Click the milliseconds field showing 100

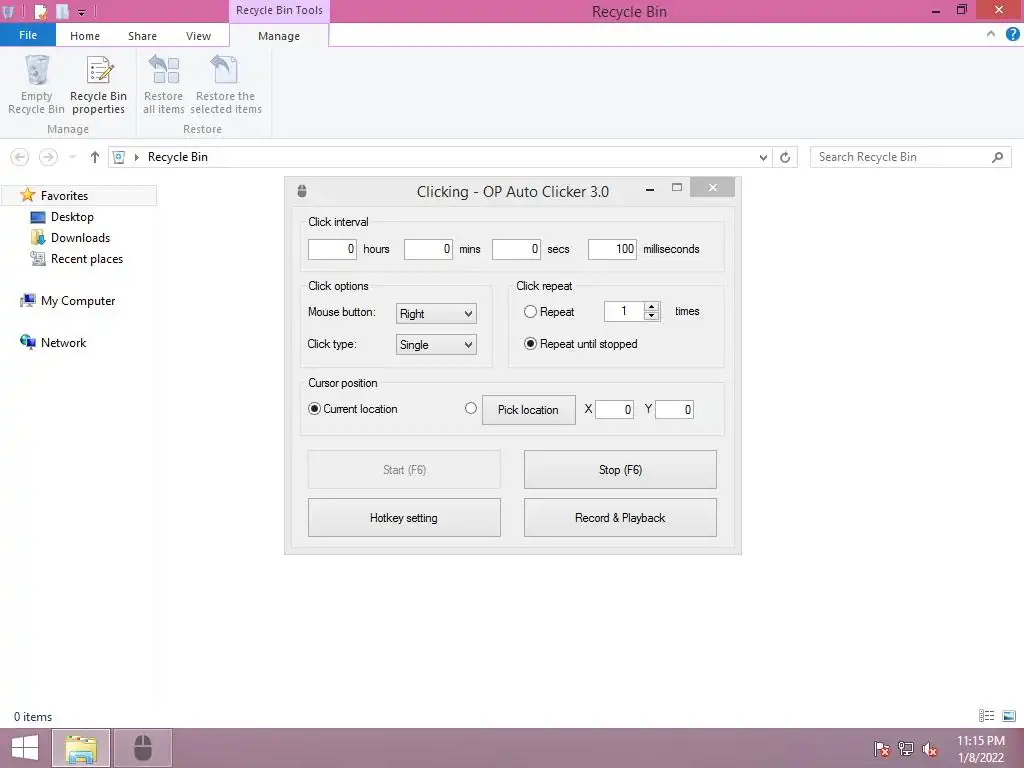[x=612, y=249]
